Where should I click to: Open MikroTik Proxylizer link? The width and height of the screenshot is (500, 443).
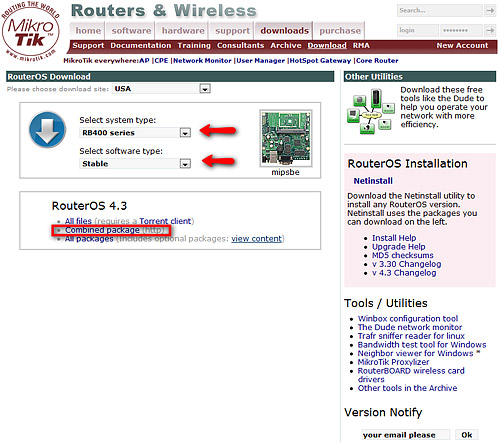click(393, 362)
